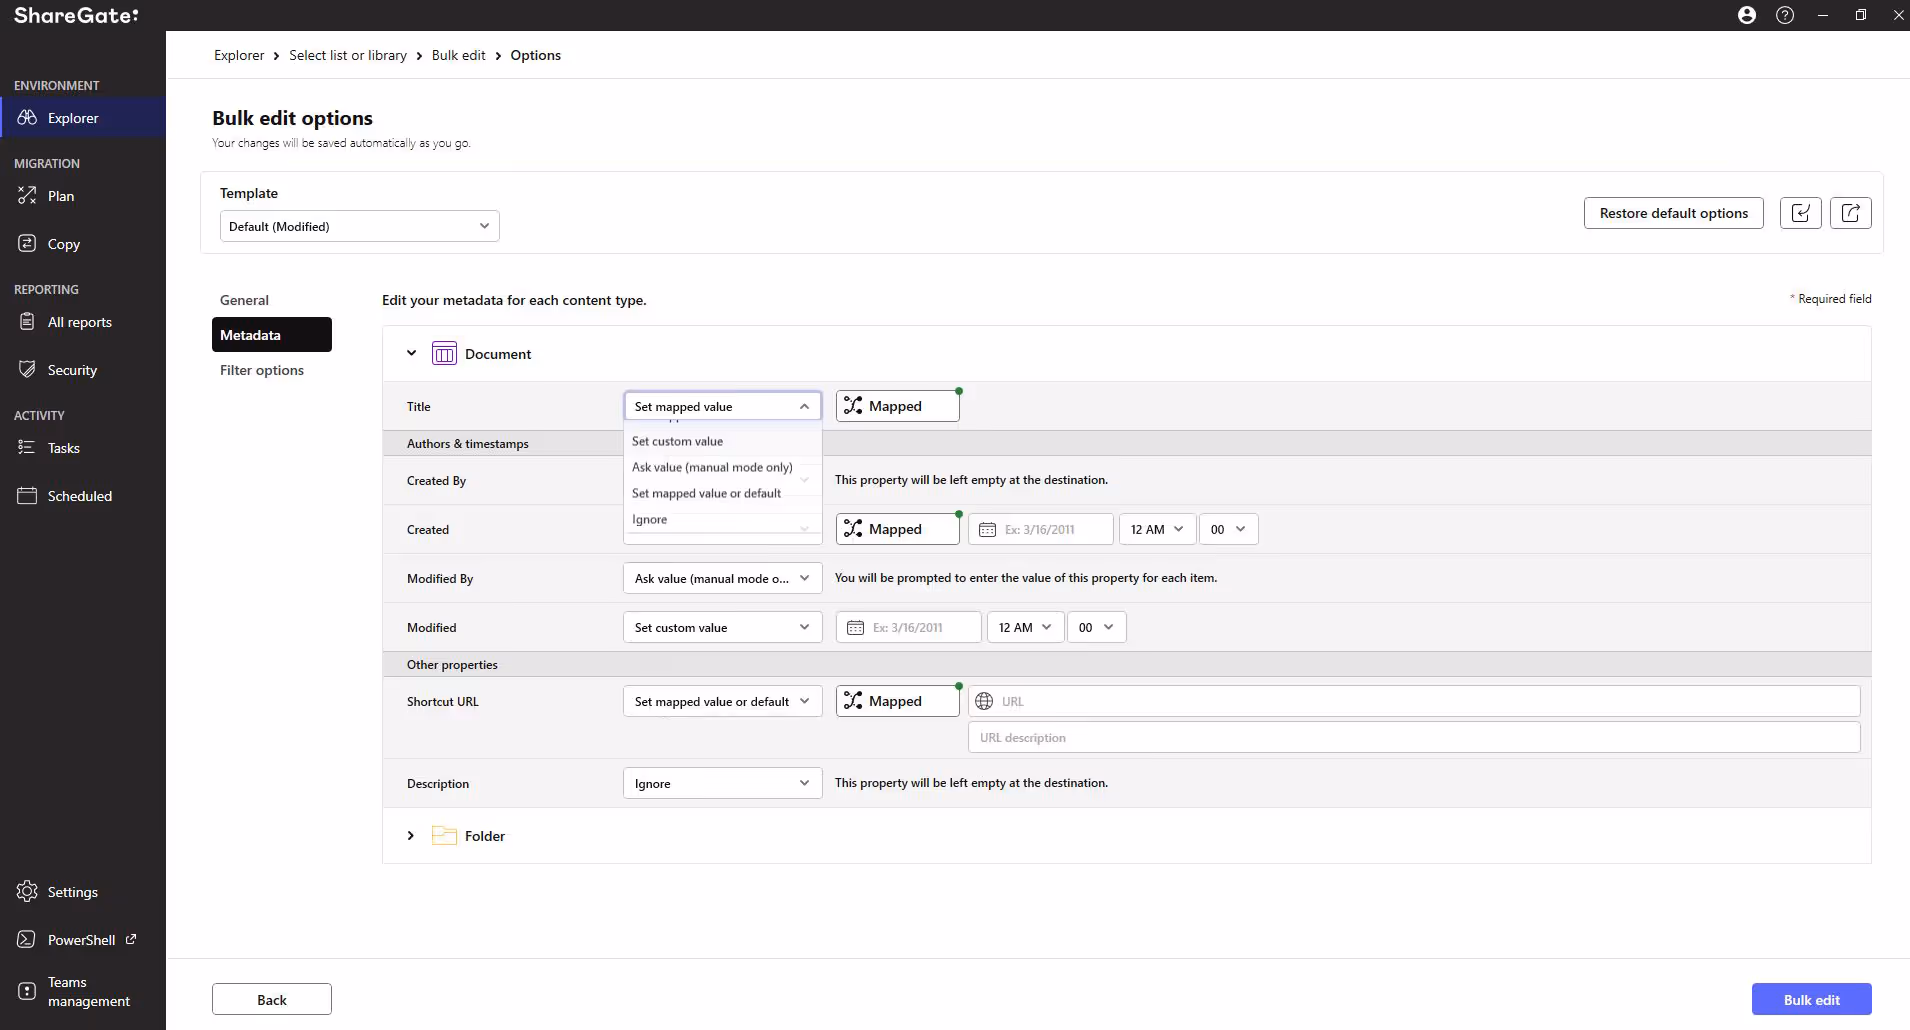This screenshot has height=1030, width=1910.
Task: Open the help question-mark icon
Action: click(1785, 15)
